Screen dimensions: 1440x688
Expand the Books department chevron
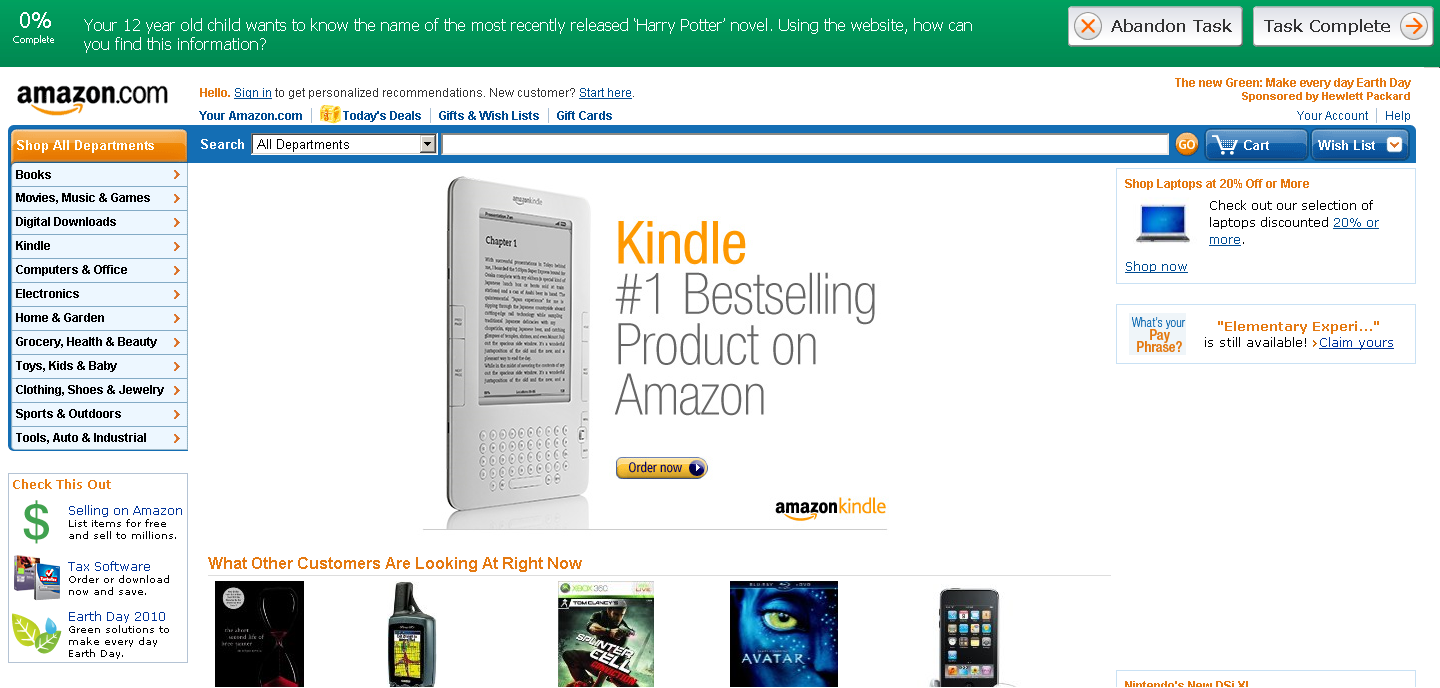(x=176, y=175)
